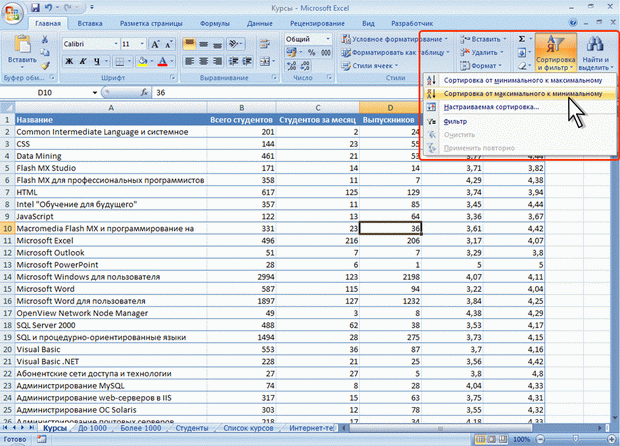Click the Удалить cells button
The height and width of the screenshot is (446, 620).
pyautogui.click(x=482, y=52)
